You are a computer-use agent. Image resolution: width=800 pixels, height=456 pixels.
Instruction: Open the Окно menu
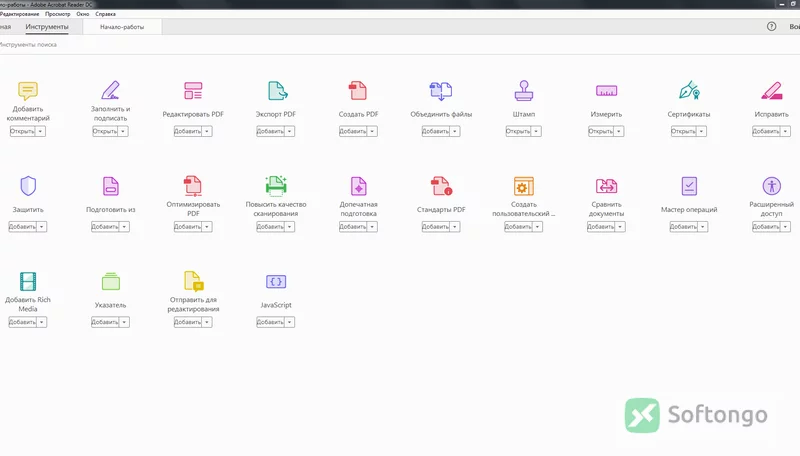click(83, 14)
